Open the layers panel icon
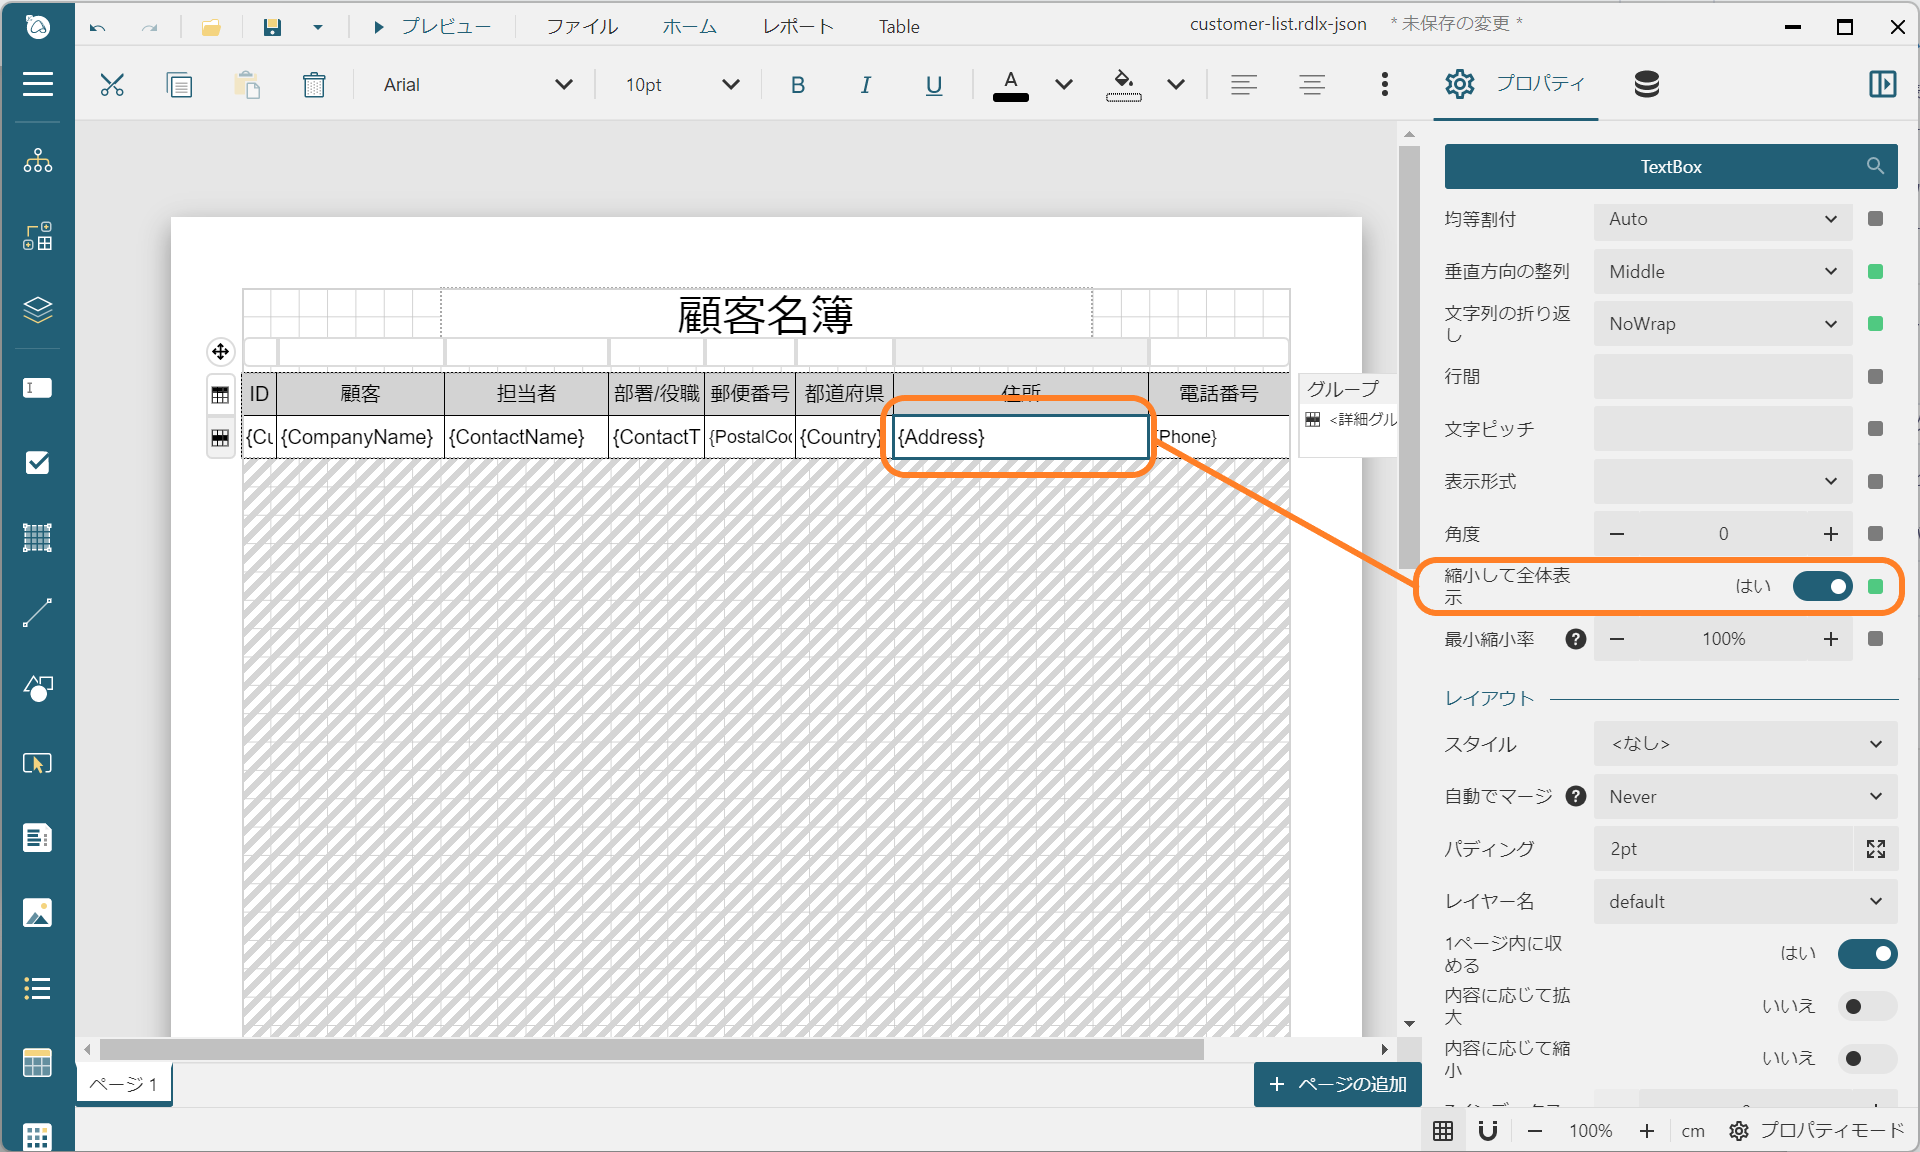This screenshot has height=1152, width=1920. 37,311
